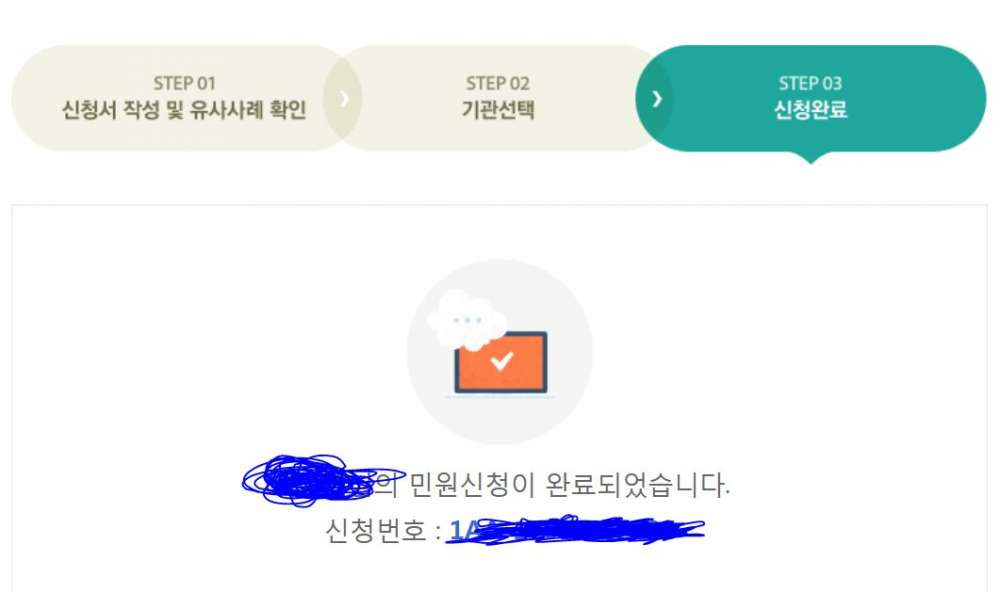Click the chevron arrow after STEP 01
This screenshot has width=1000, height=592.
point(344,98)
